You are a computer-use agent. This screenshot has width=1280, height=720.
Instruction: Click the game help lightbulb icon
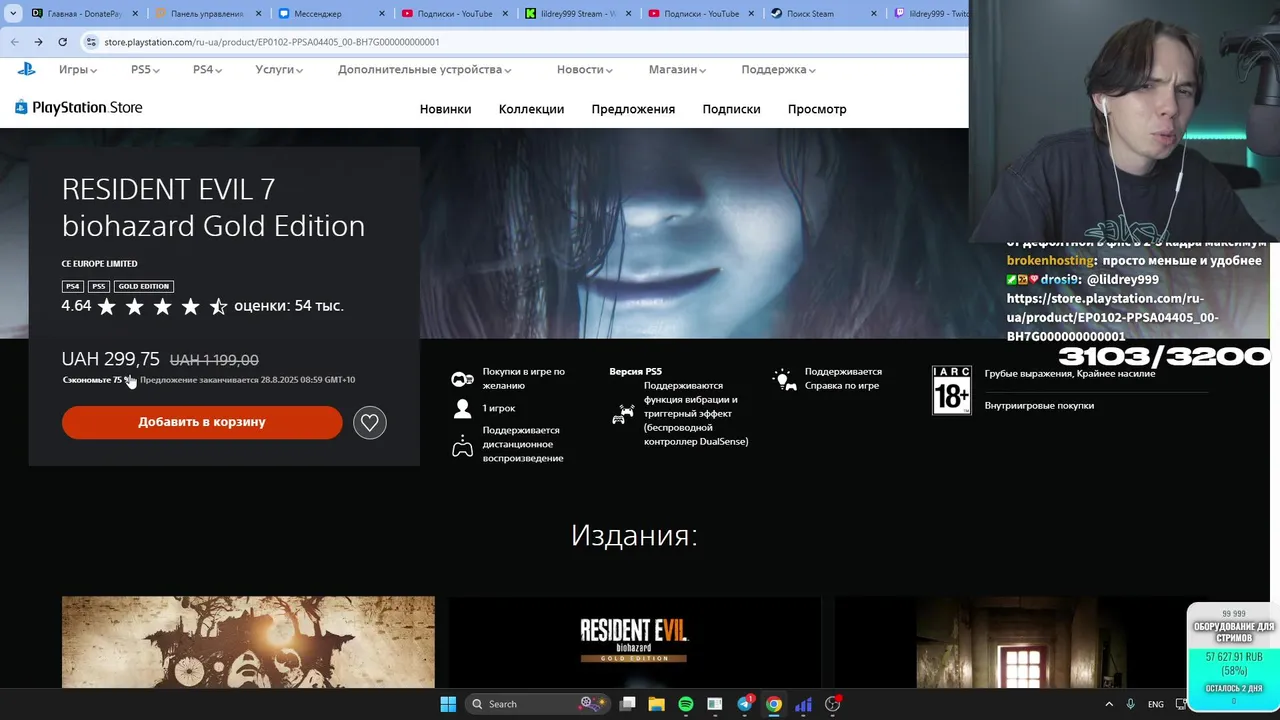tap(785, 379)
